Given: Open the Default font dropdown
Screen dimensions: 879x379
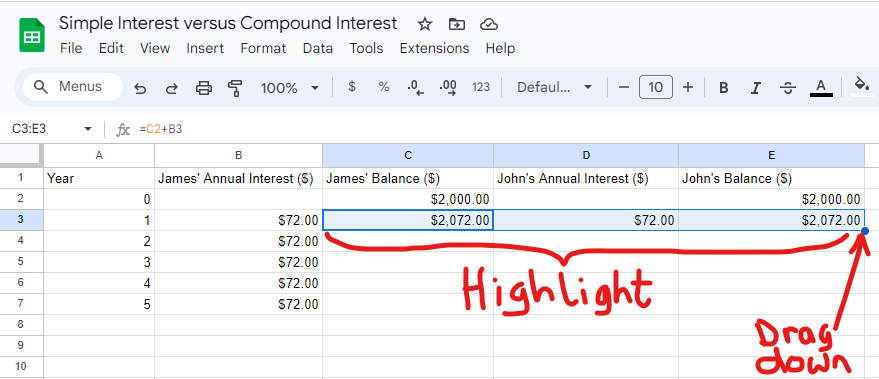Looking at the screenshot, I should [554, 87].
